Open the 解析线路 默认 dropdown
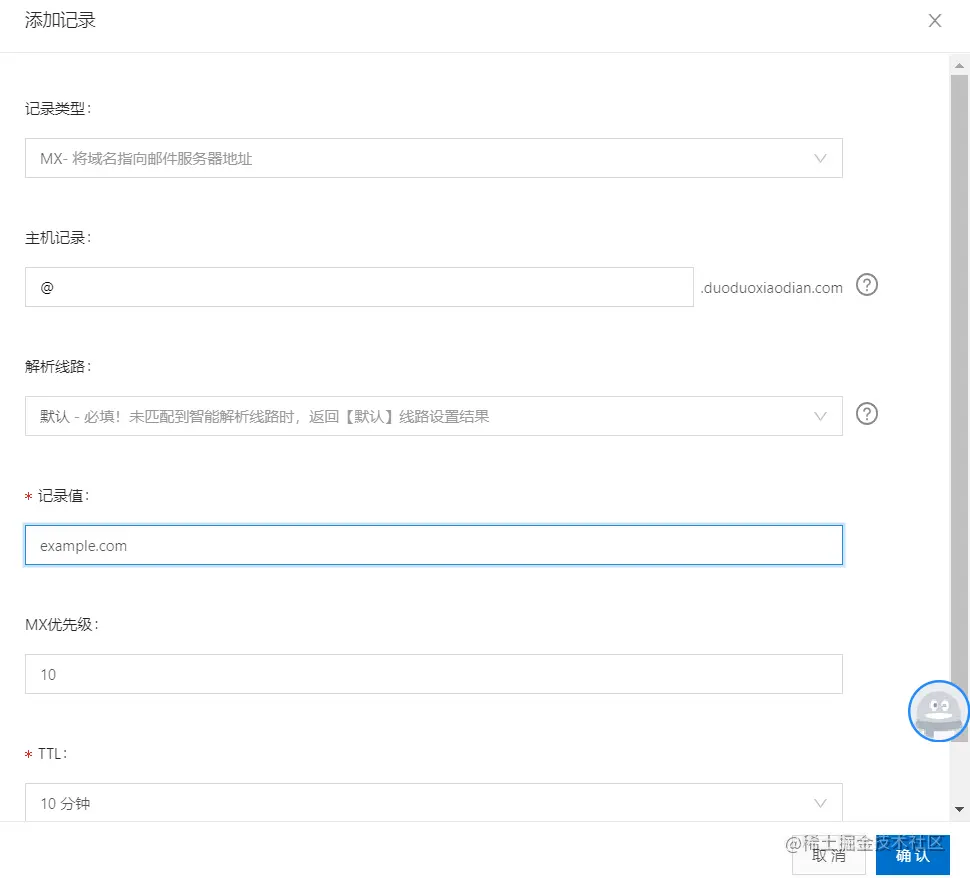 (x=434, y=416)
